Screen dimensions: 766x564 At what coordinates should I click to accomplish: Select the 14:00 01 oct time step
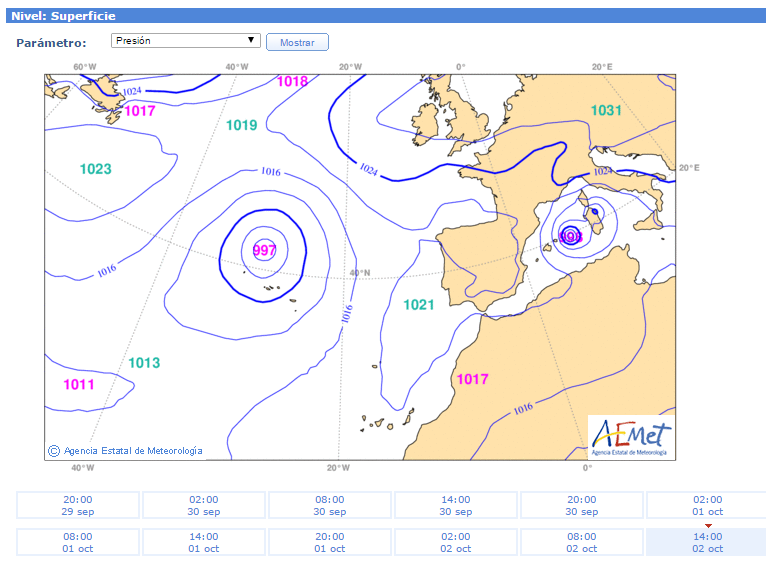204,542
